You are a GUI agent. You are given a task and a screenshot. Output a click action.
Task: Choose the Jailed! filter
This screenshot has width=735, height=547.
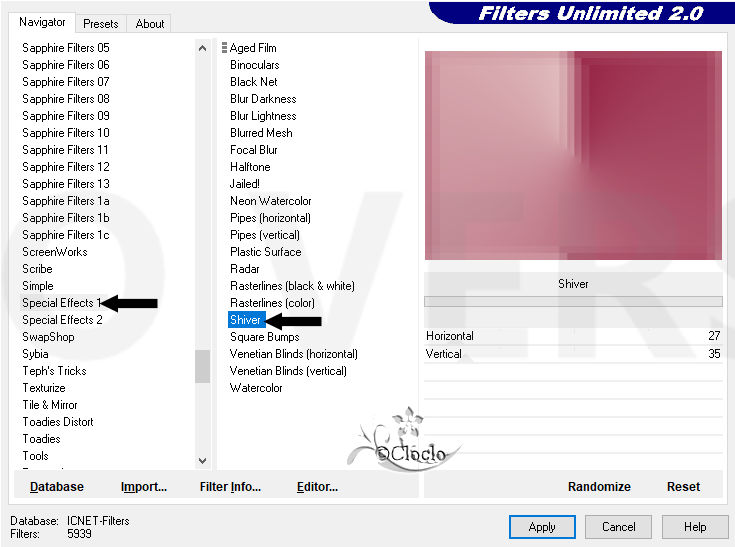tap(245, 184)
